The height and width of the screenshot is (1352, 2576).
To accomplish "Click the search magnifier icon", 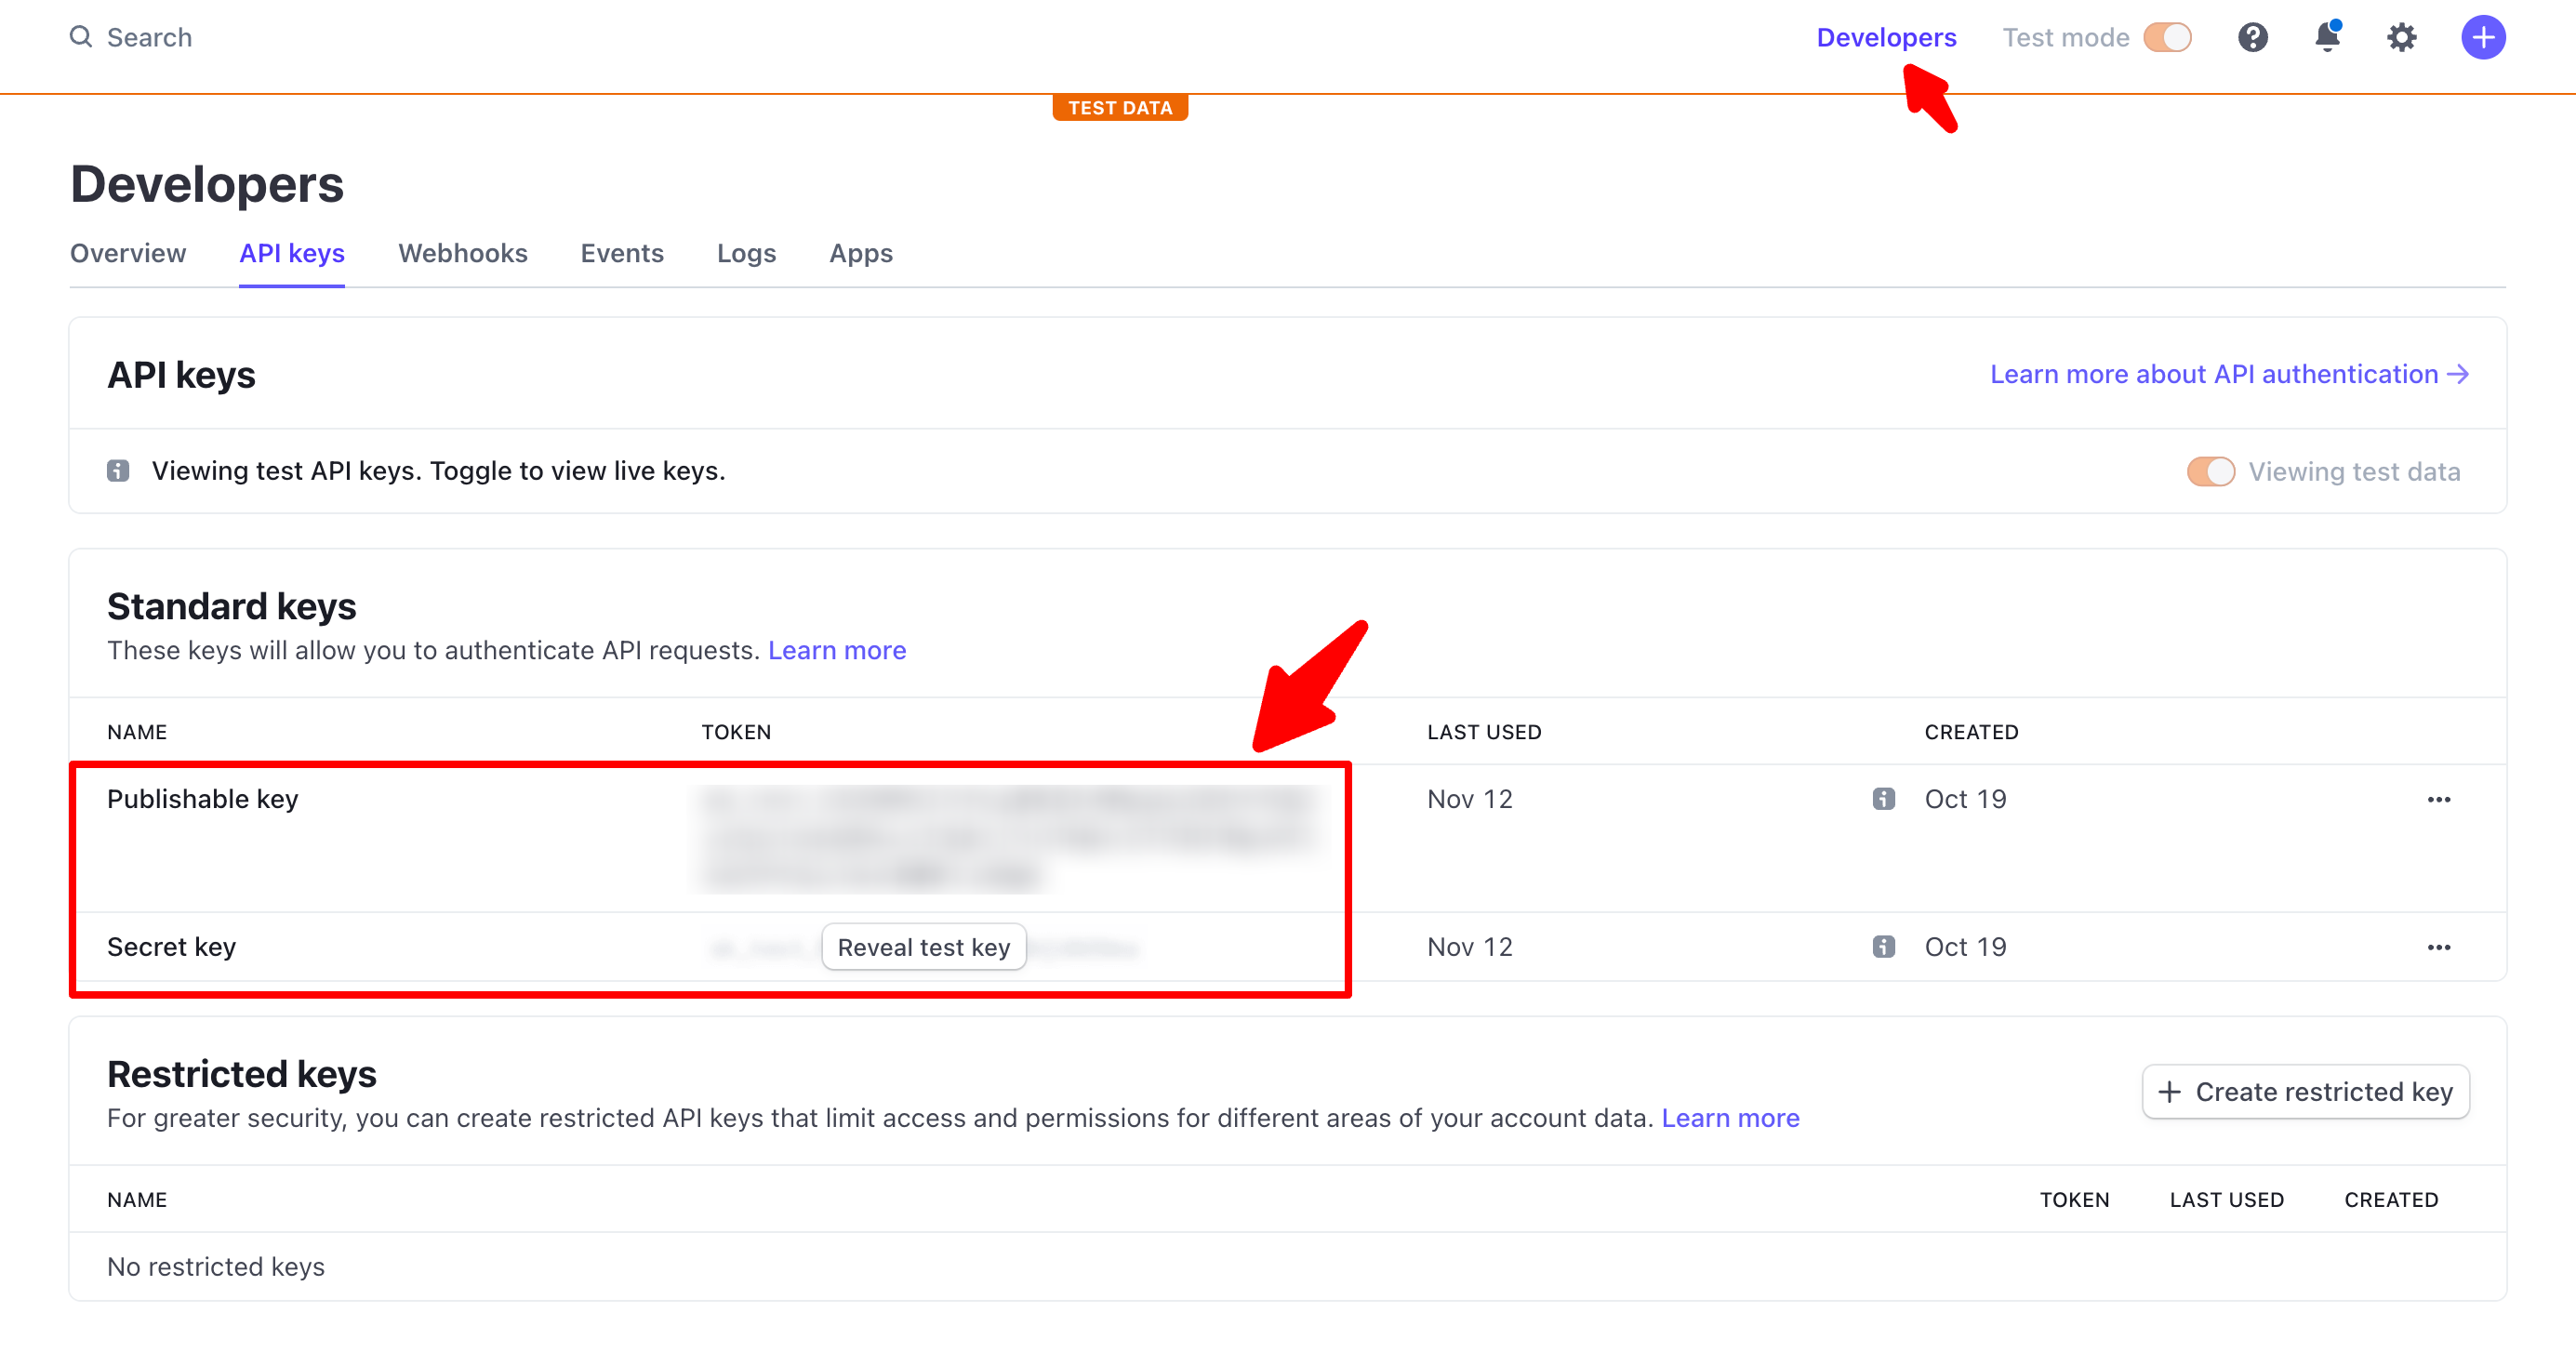I will click(x=80, y=37).
